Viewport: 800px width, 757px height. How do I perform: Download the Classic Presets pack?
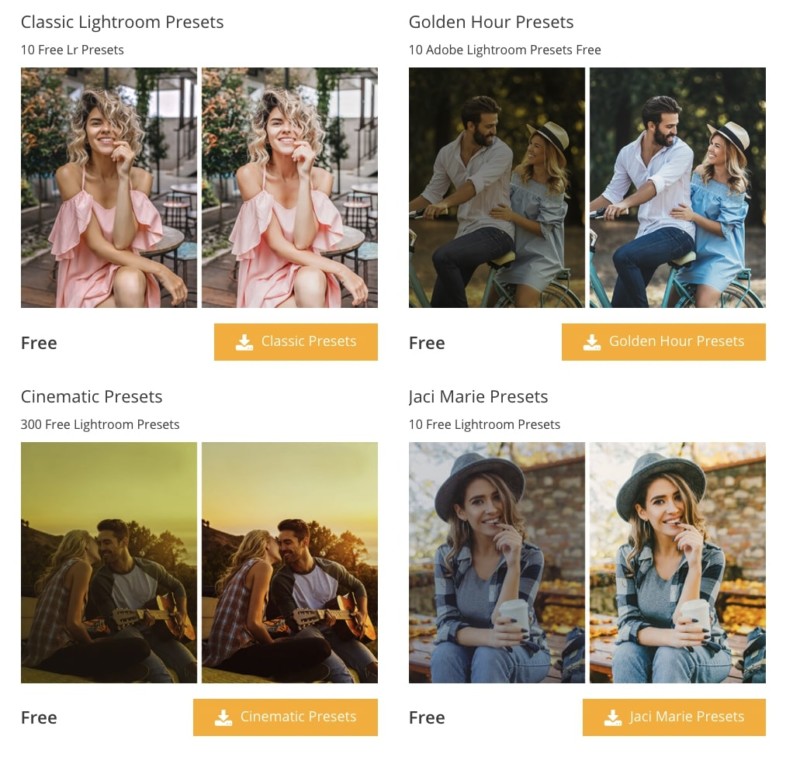(295, 341)
